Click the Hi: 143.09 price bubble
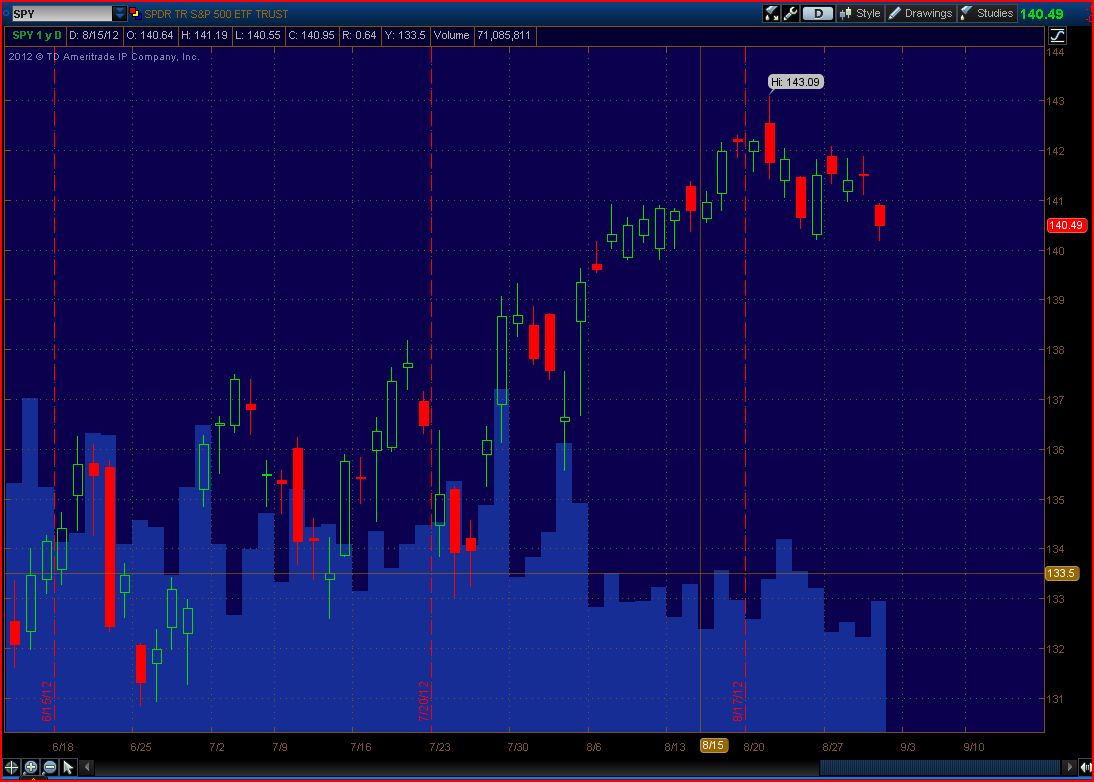 (795, 82)
